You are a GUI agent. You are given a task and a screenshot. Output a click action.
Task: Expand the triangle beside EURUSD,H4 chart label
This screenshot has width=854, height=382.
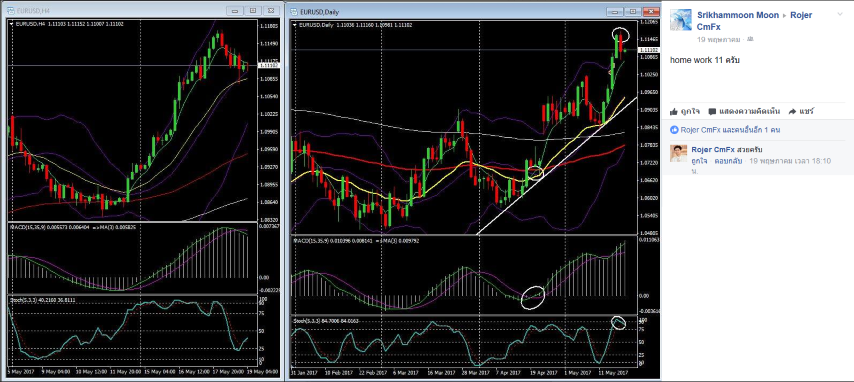[11, 24]
